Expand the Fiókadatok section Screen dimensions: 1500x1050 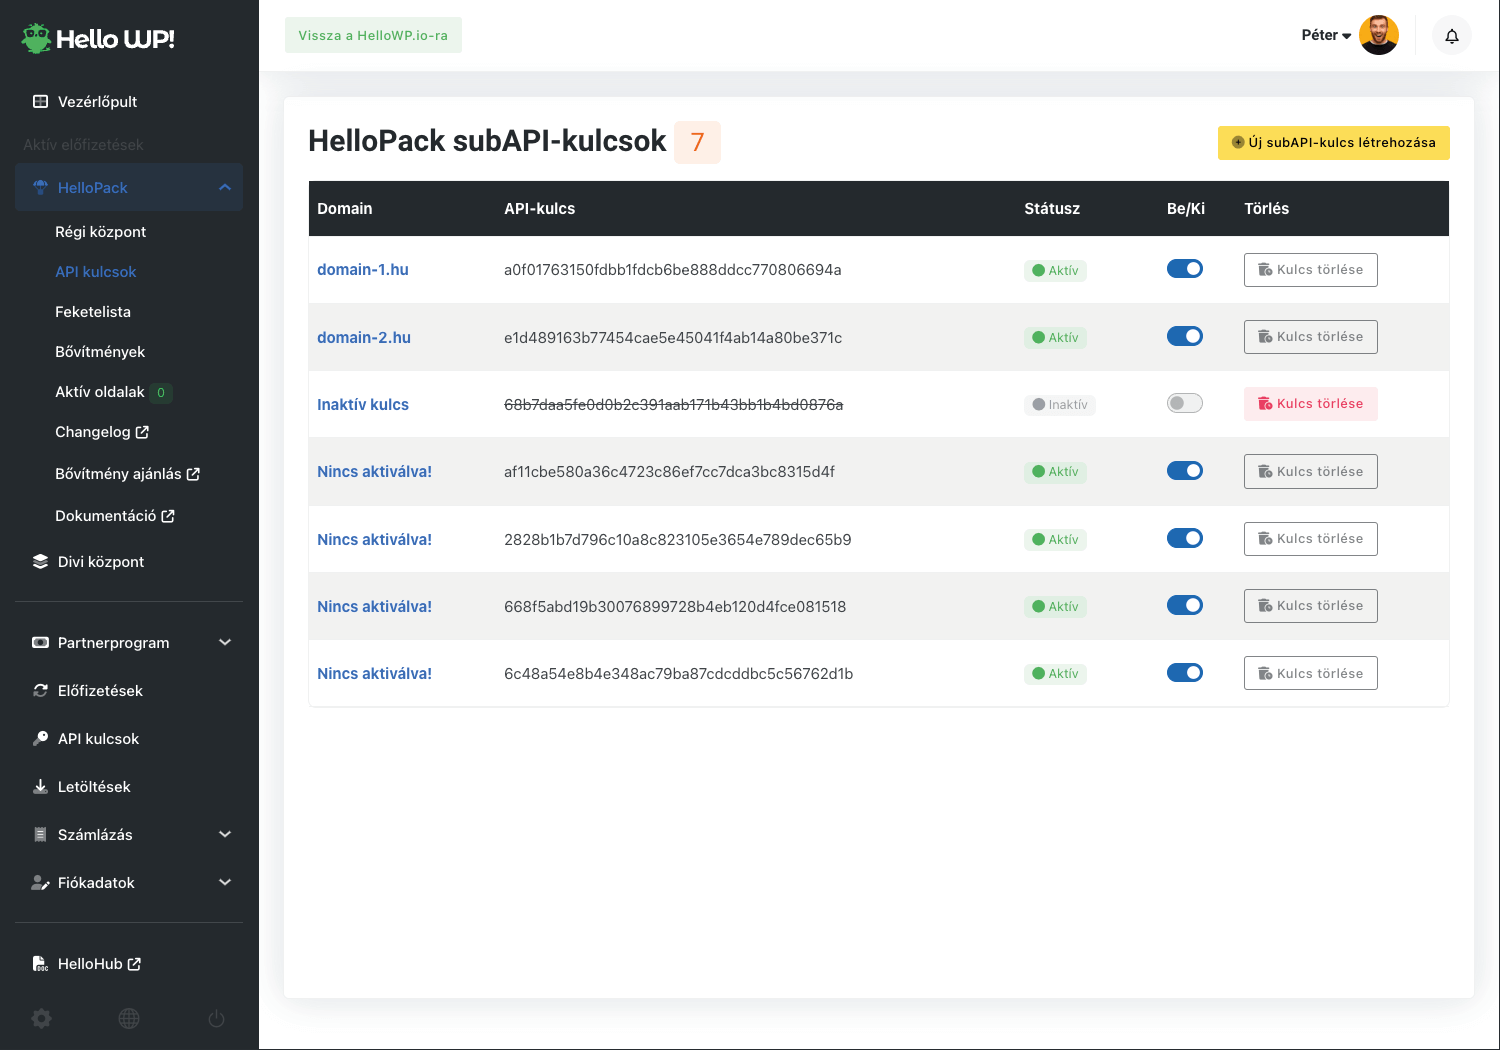[x=225, y=882]
